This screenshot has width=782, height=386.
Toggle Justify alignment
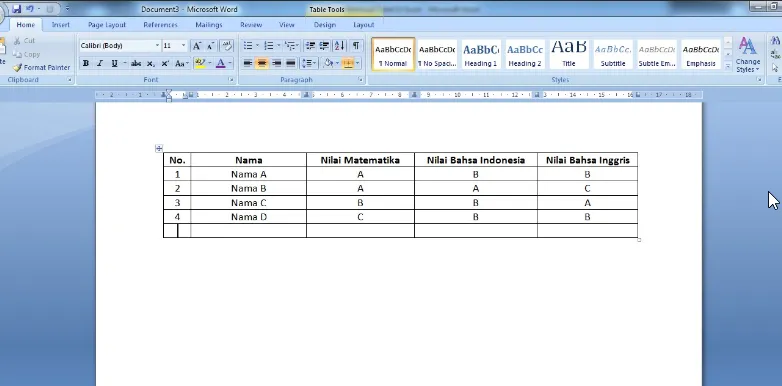(291, 63)
